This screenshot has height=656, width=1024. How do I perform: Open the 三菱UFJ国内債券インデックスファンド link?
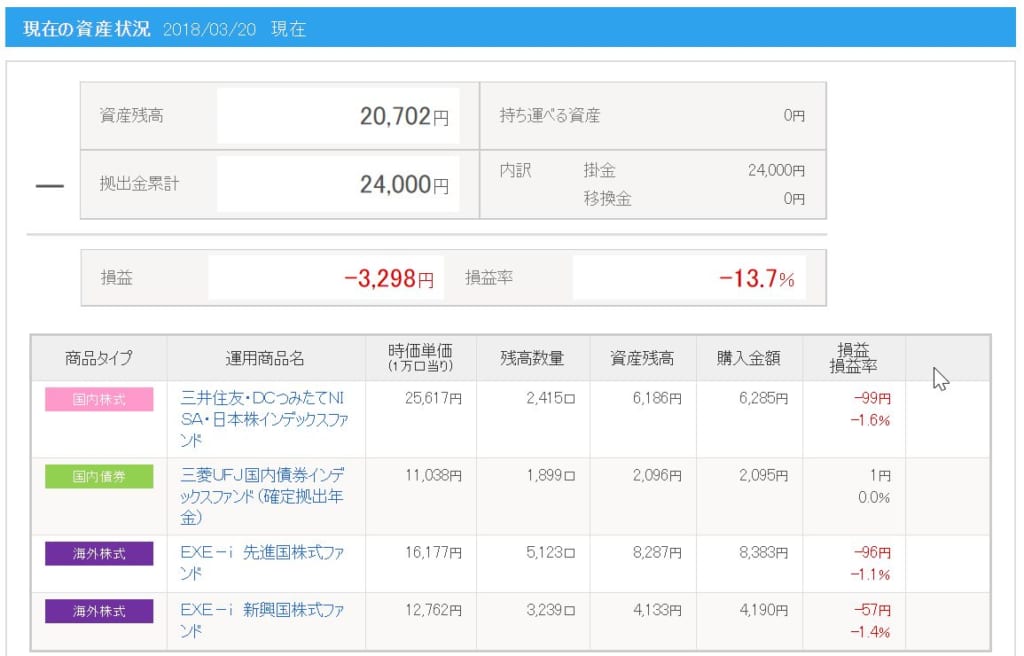pyautogui.click(x=263, y=496)
